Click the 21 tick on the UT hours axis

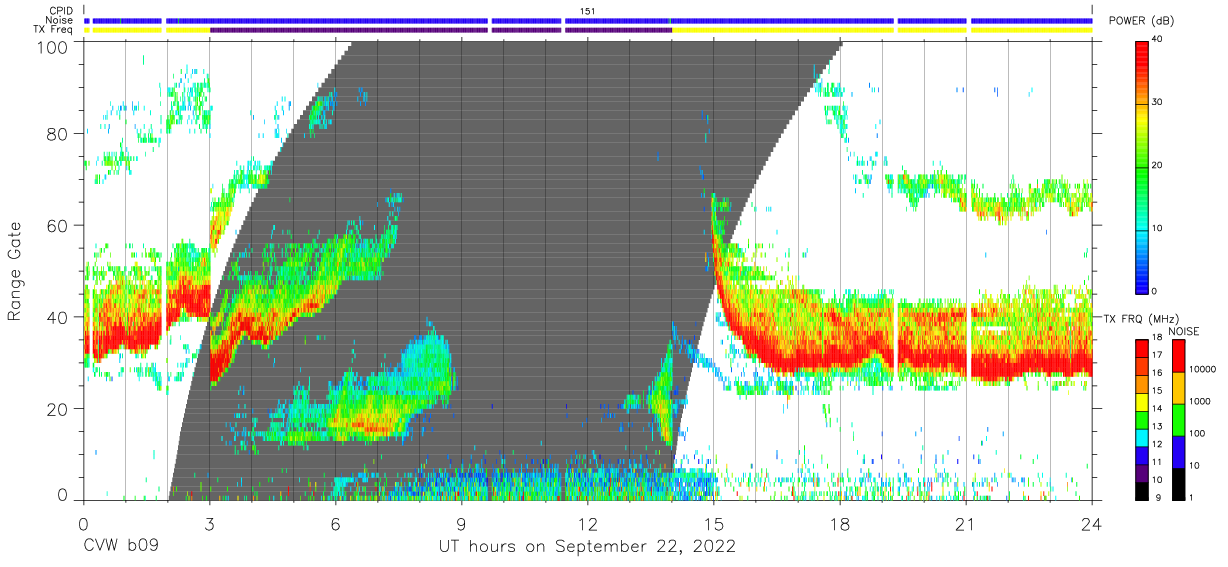[x=966, y=522]
